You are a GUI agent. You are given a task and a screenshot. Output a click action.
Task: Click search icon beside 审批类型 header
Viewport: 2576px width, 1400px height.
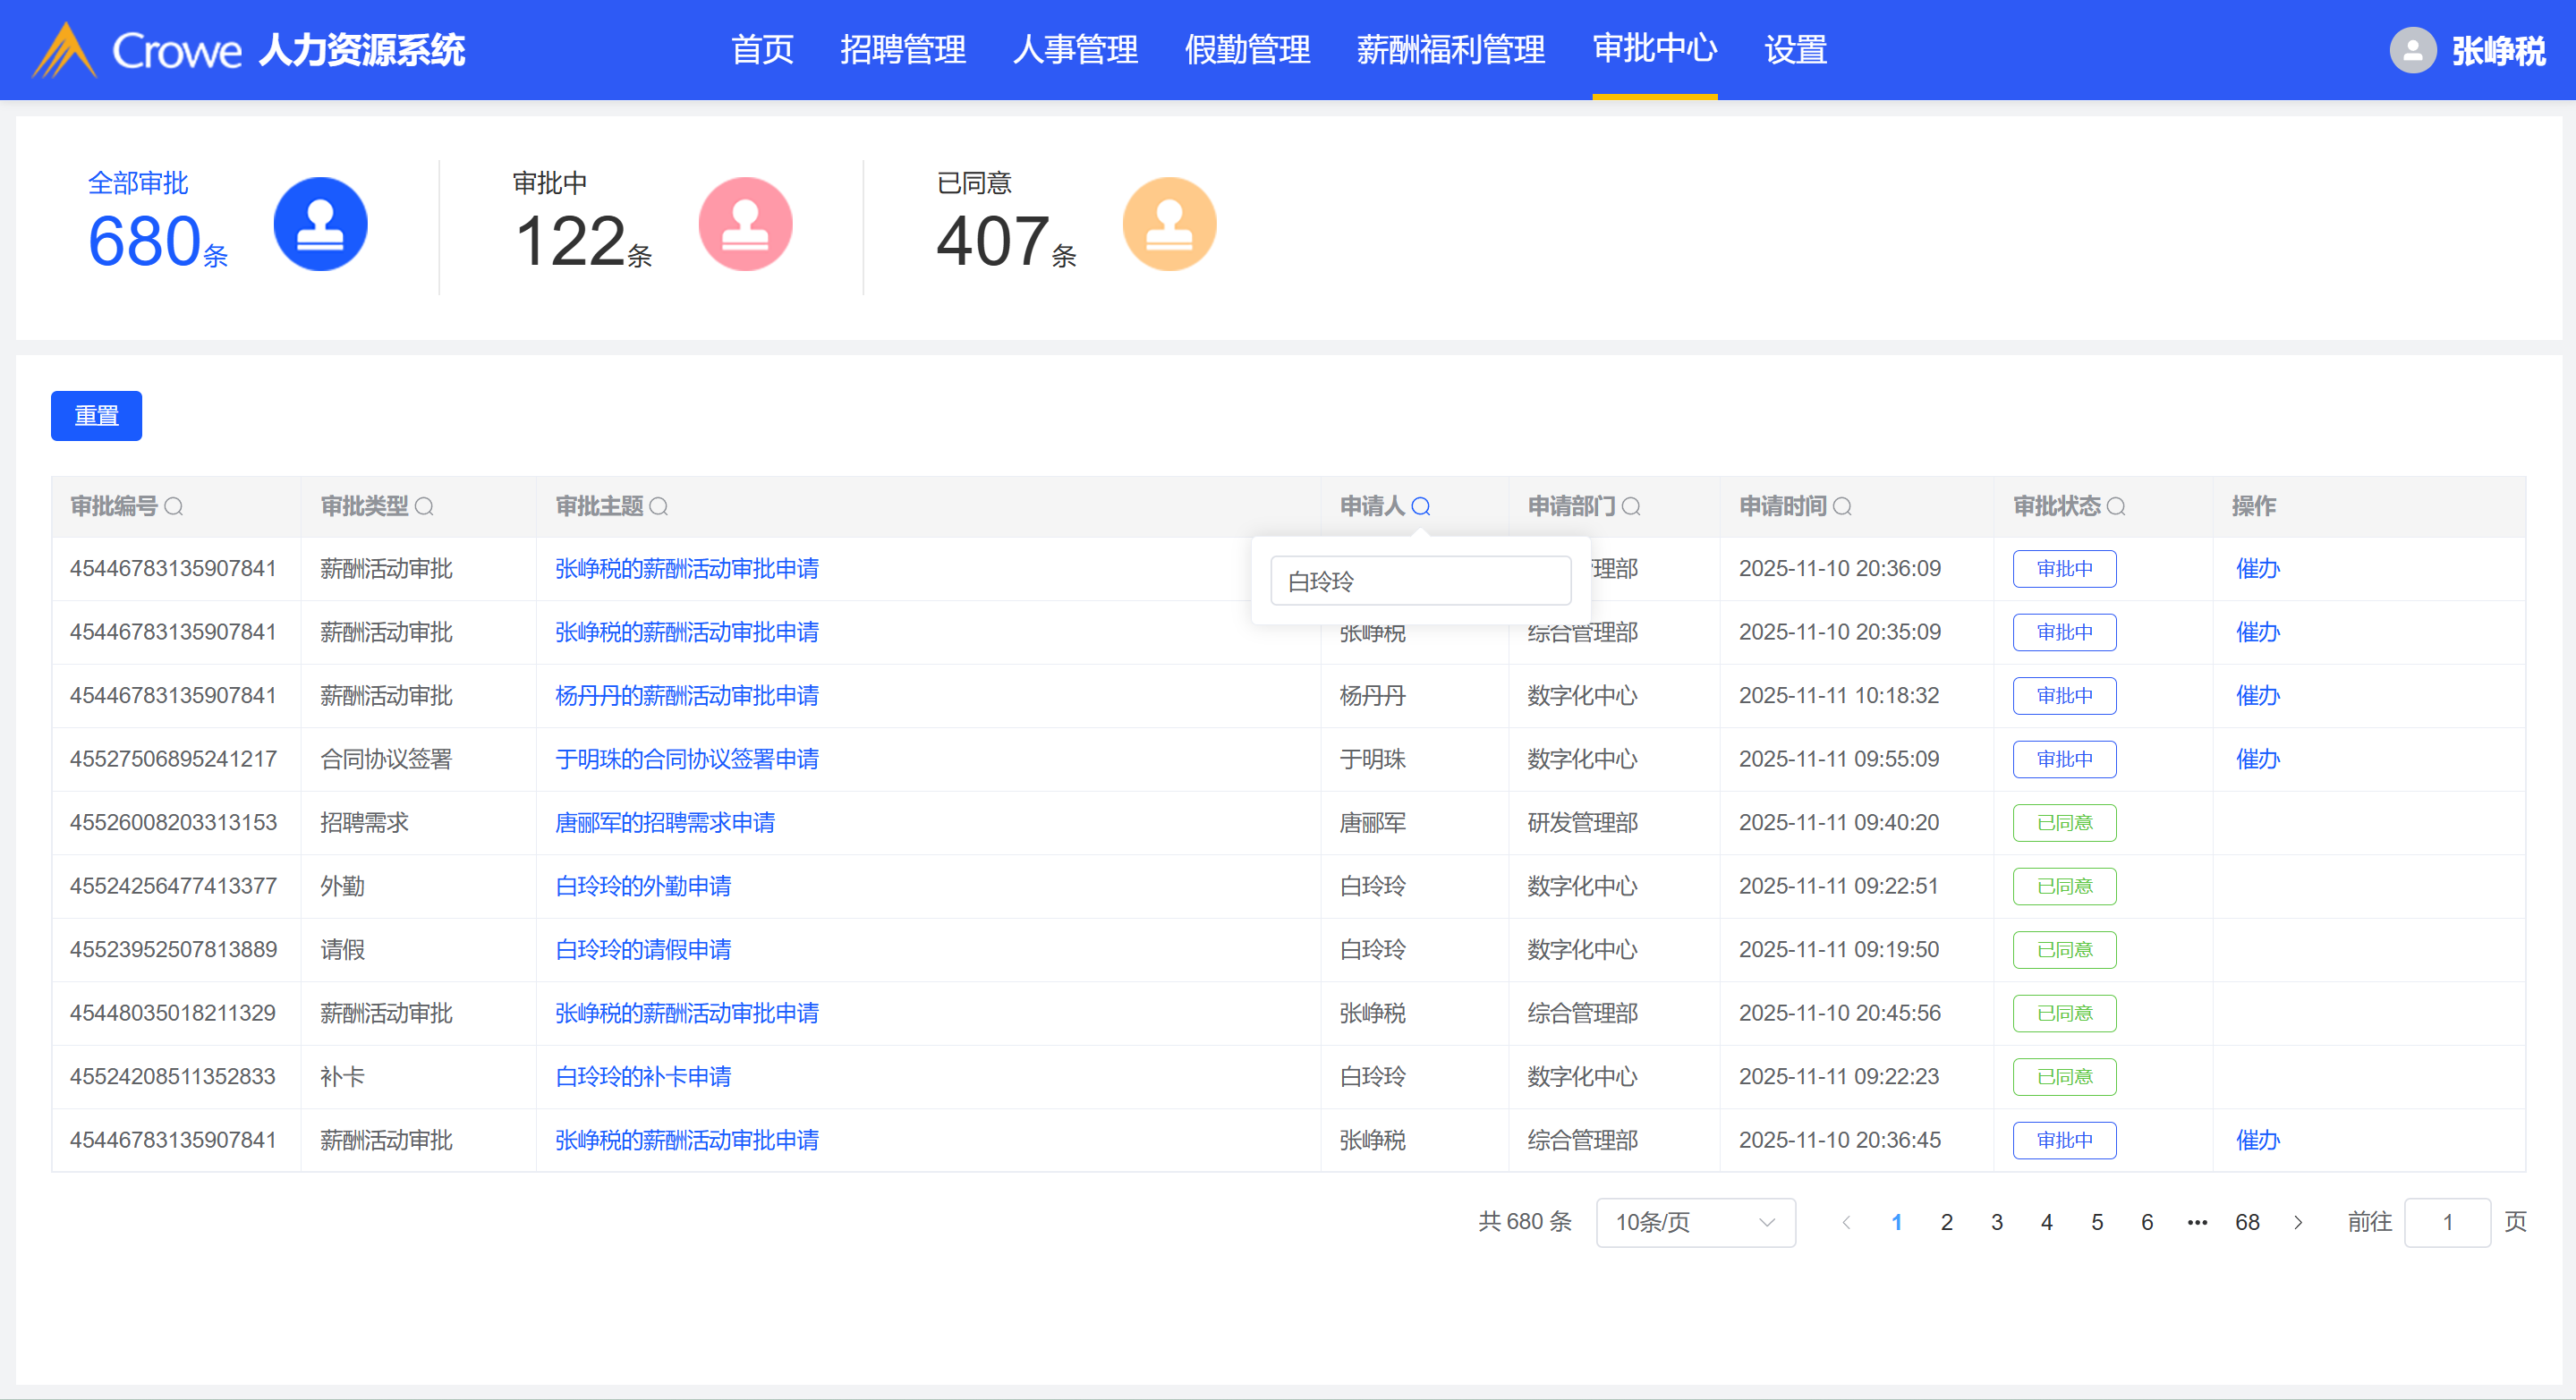click(x=424, y=507)
